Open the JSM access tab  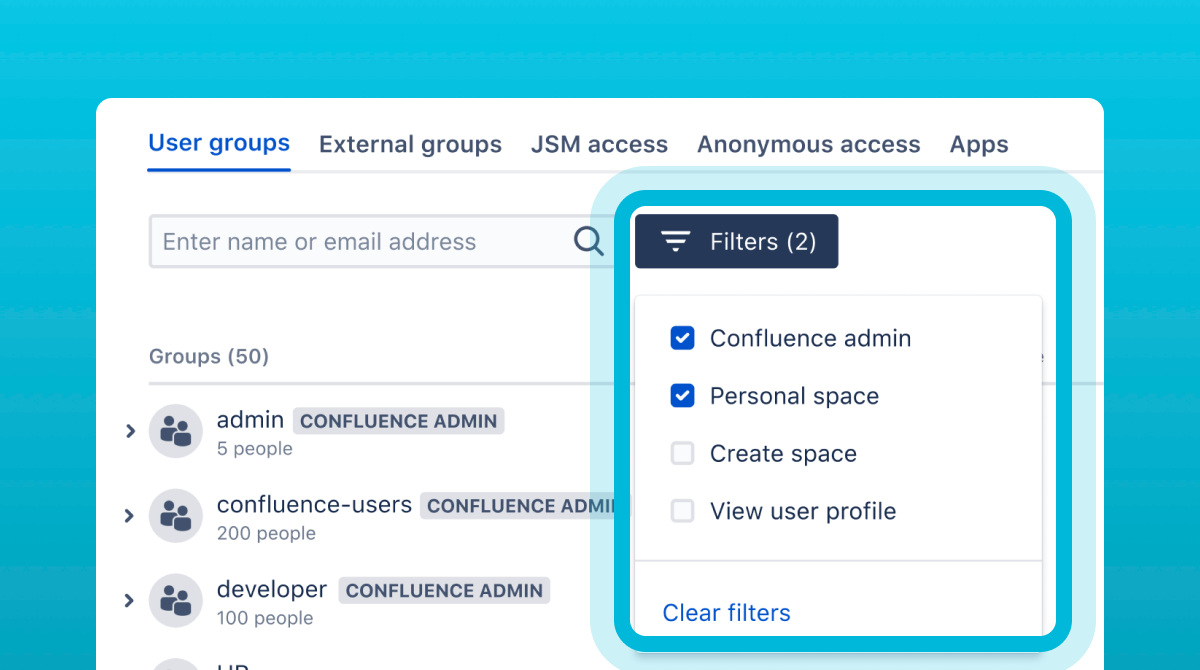599,144
